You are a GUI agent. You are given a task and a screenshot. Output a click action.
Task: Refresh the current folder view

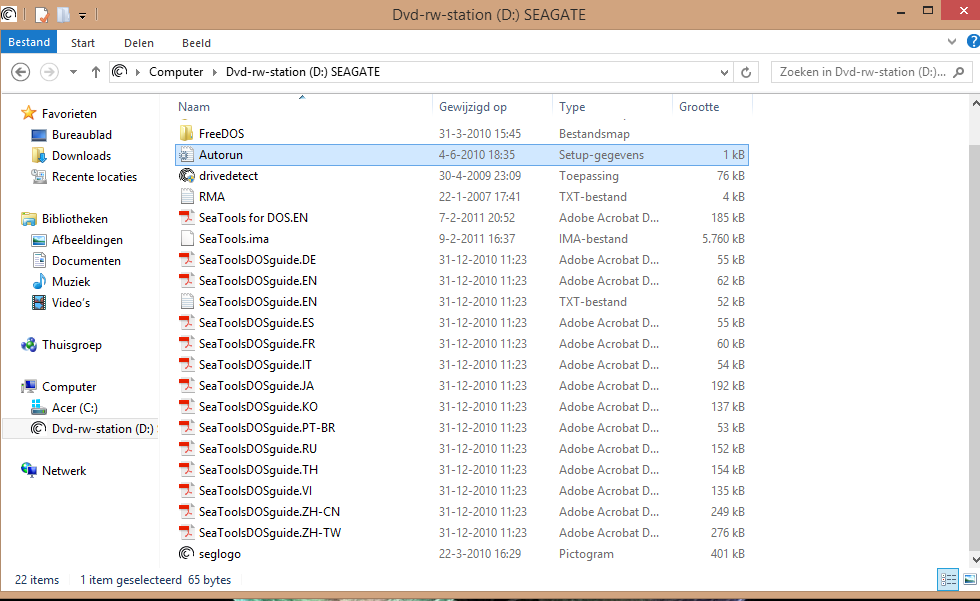click(746, 72)
